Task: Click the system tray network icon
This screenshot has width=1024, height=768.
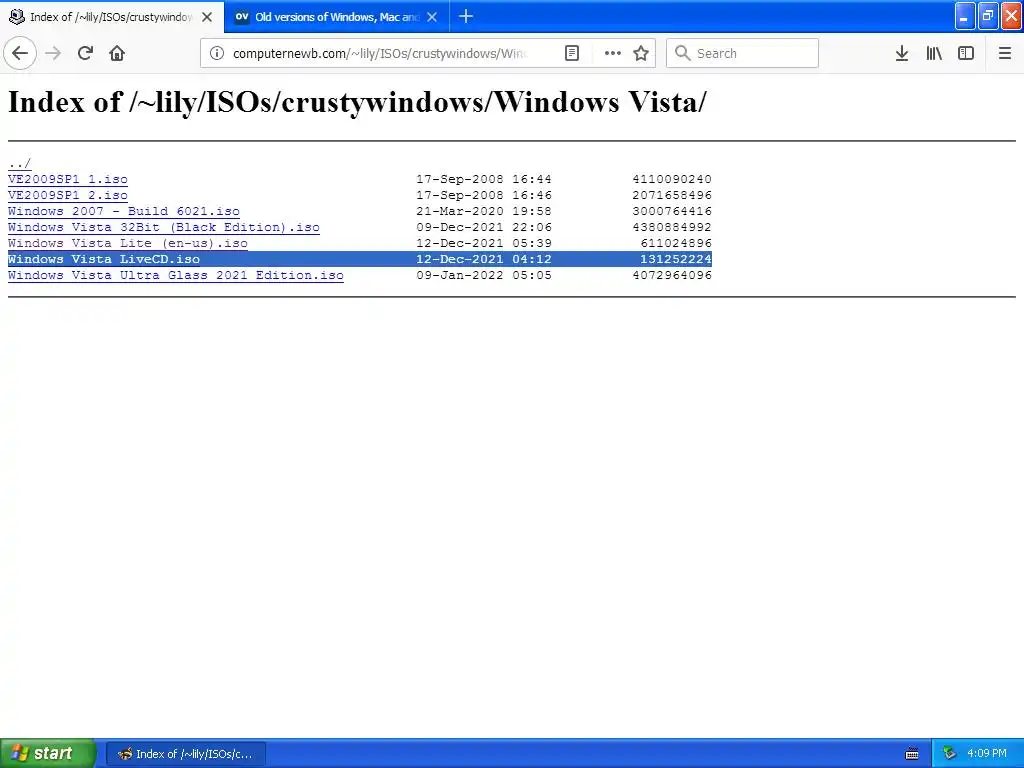Action: pos(950,754)
